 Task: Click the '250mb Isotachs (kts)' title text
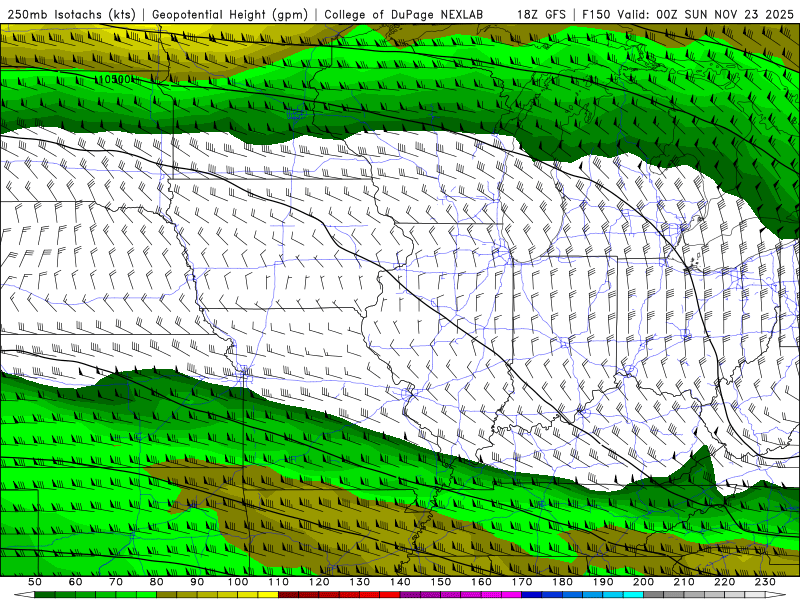pyautogui.click(x=72, y=14)
